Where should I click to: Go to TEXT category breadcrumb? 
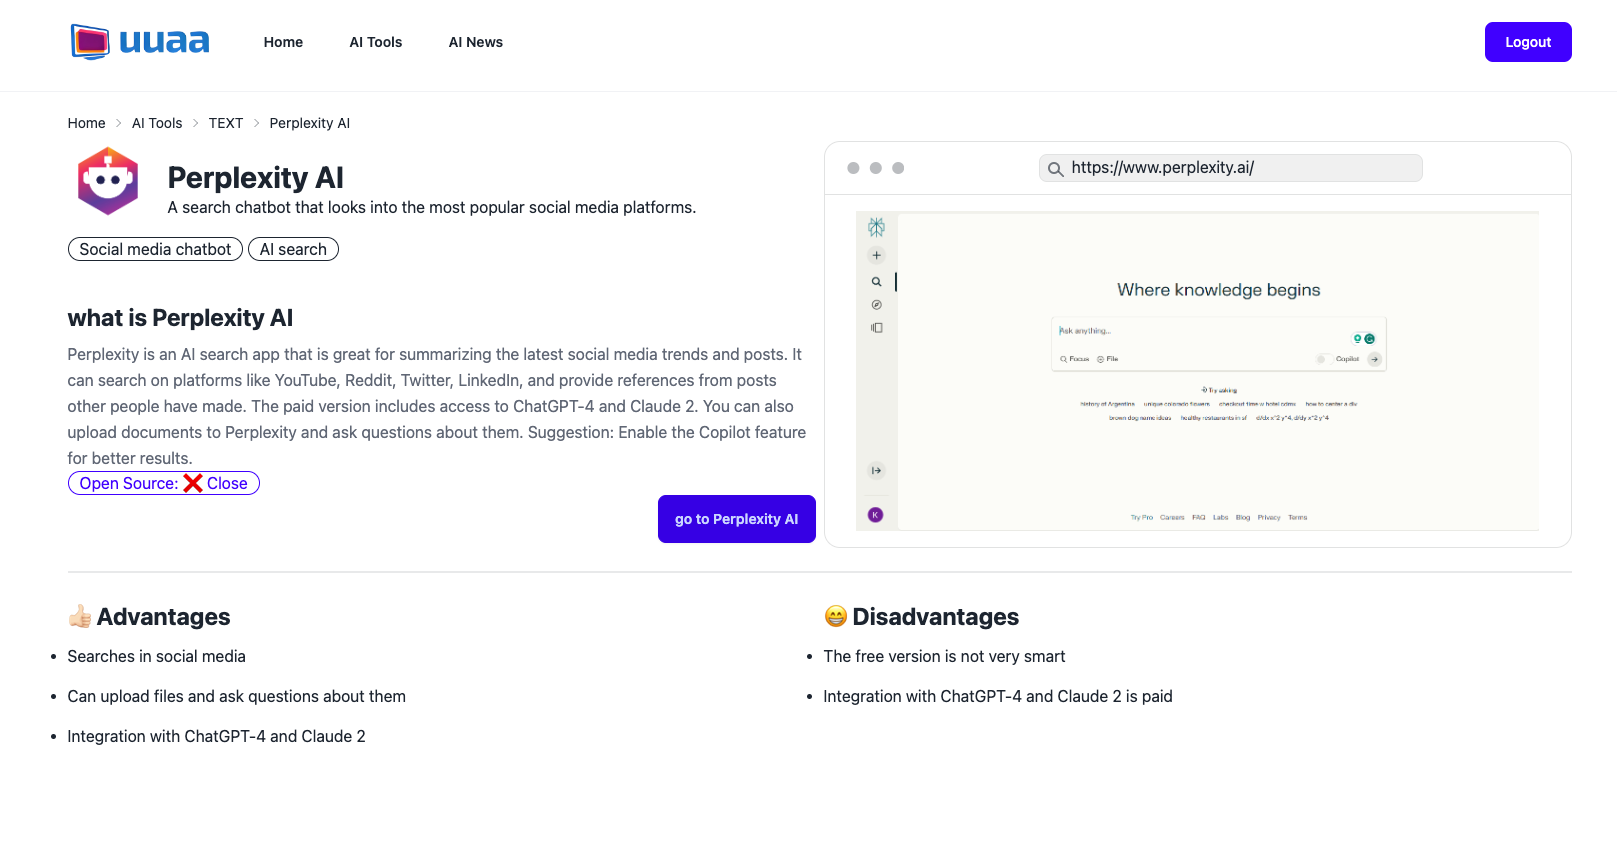point(226,123)
